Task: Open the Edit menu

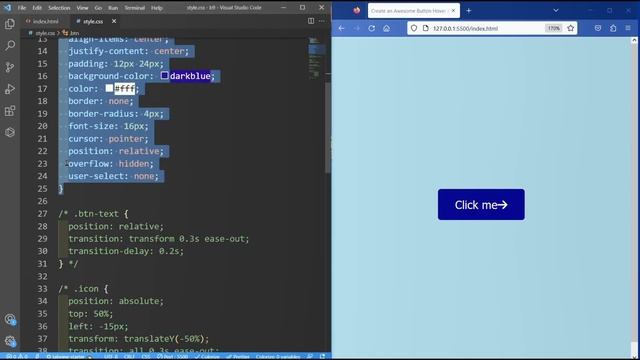Action: click(37, 8)
